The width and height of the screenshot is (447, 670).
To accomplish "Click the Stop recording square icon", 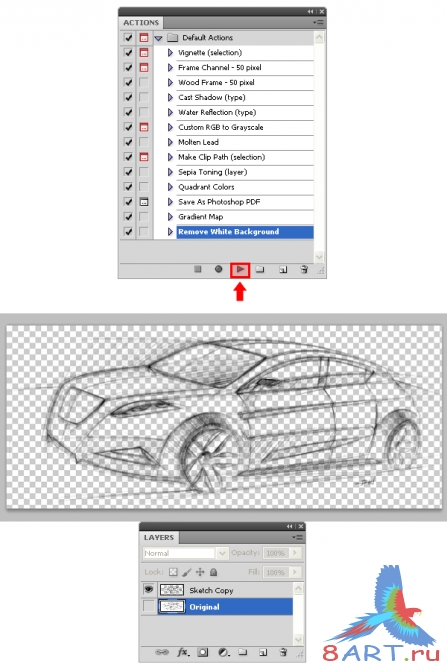I will tap(197, 269).
